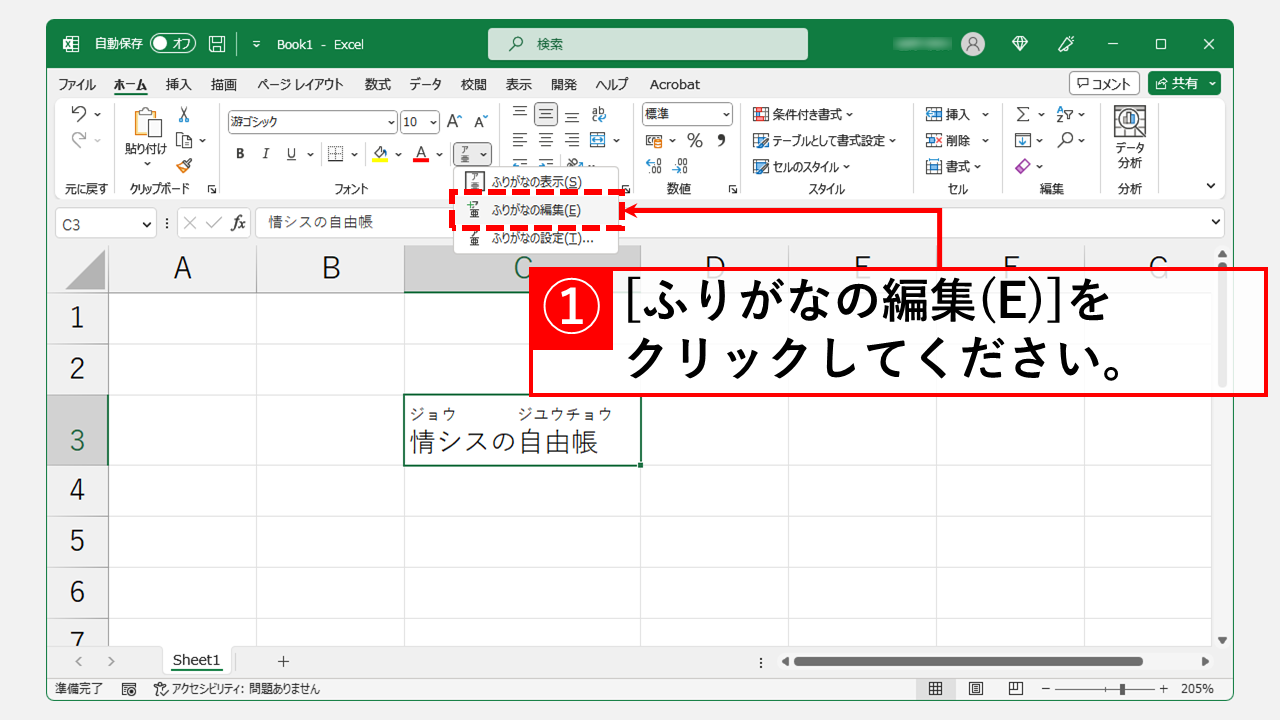Click the save icon in title bar
Image resolution: width=1280 pixels, height=720 pixels.
[x=217, y=44]
